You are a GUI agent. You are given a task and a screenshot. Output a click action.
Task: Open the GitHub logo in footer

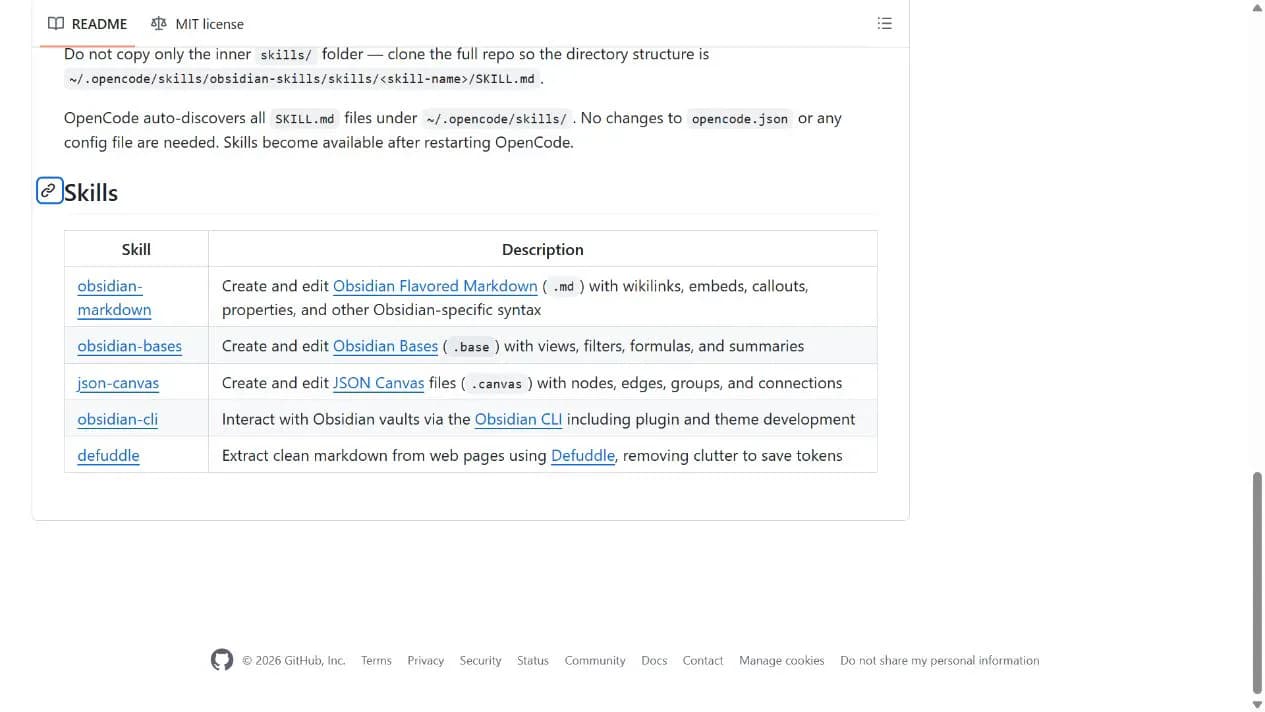click(222, 660)
